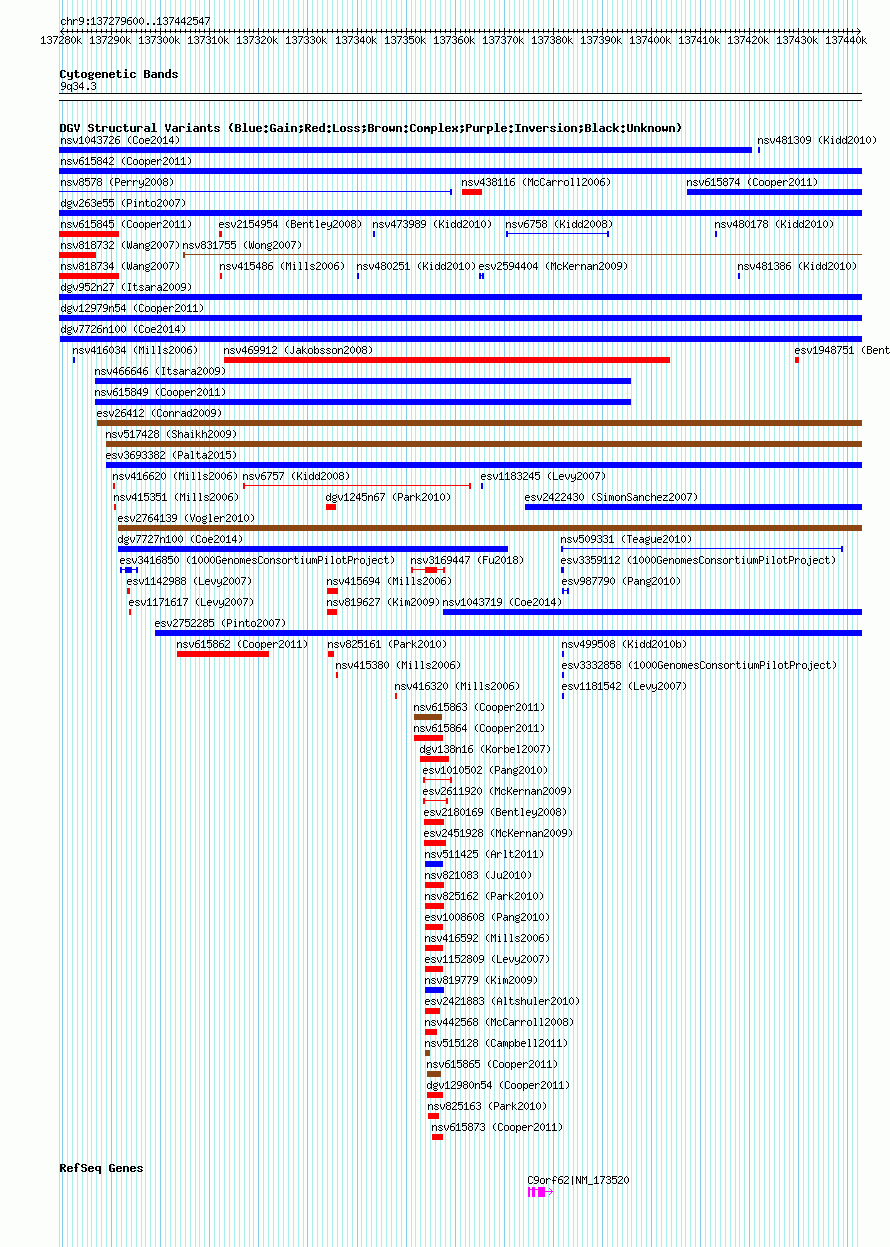
Task: Select dgv952n27 (Itsara2009) label
Action: 125,287
